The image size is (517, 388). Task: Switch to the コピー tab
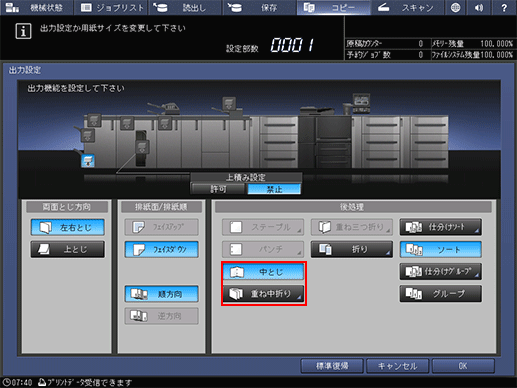(334, 7)
